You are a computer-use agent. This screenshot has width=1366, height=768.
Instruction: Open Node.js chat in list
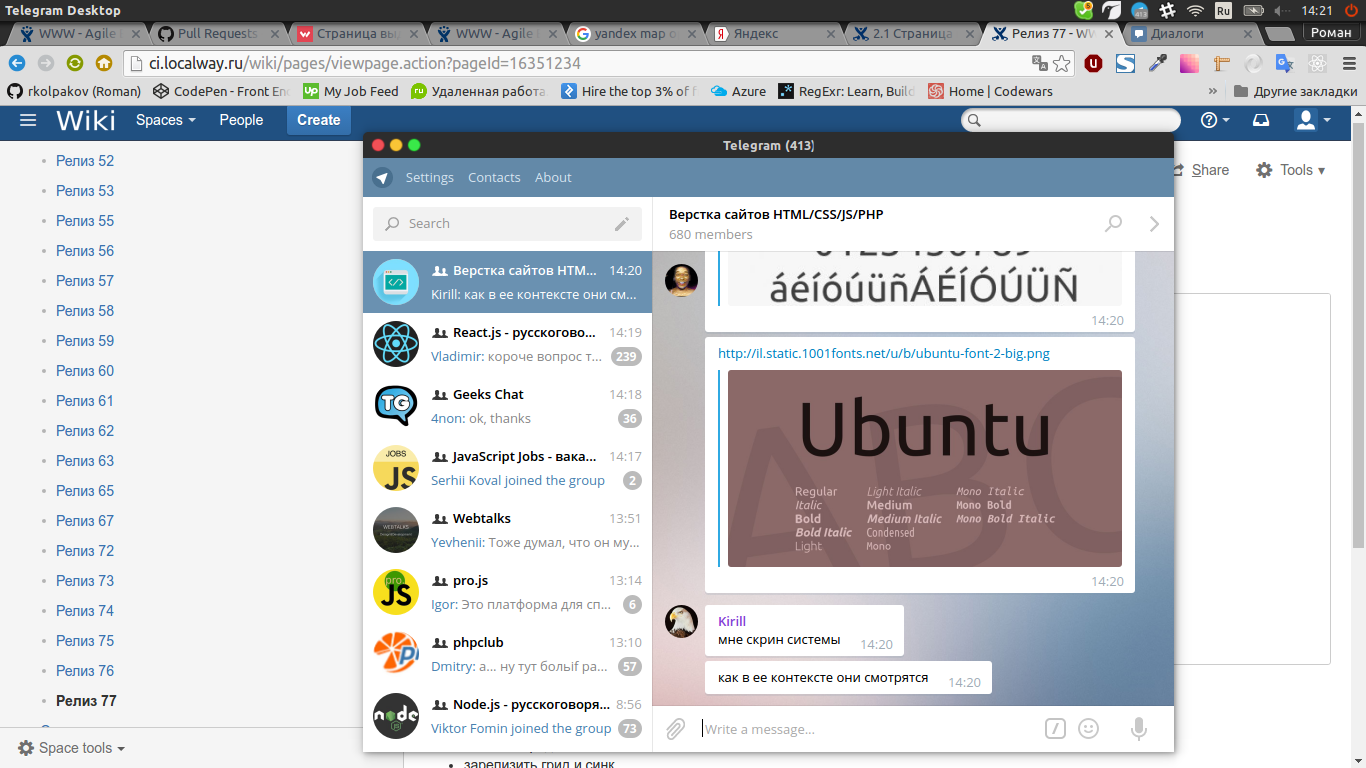click(507, 716)
